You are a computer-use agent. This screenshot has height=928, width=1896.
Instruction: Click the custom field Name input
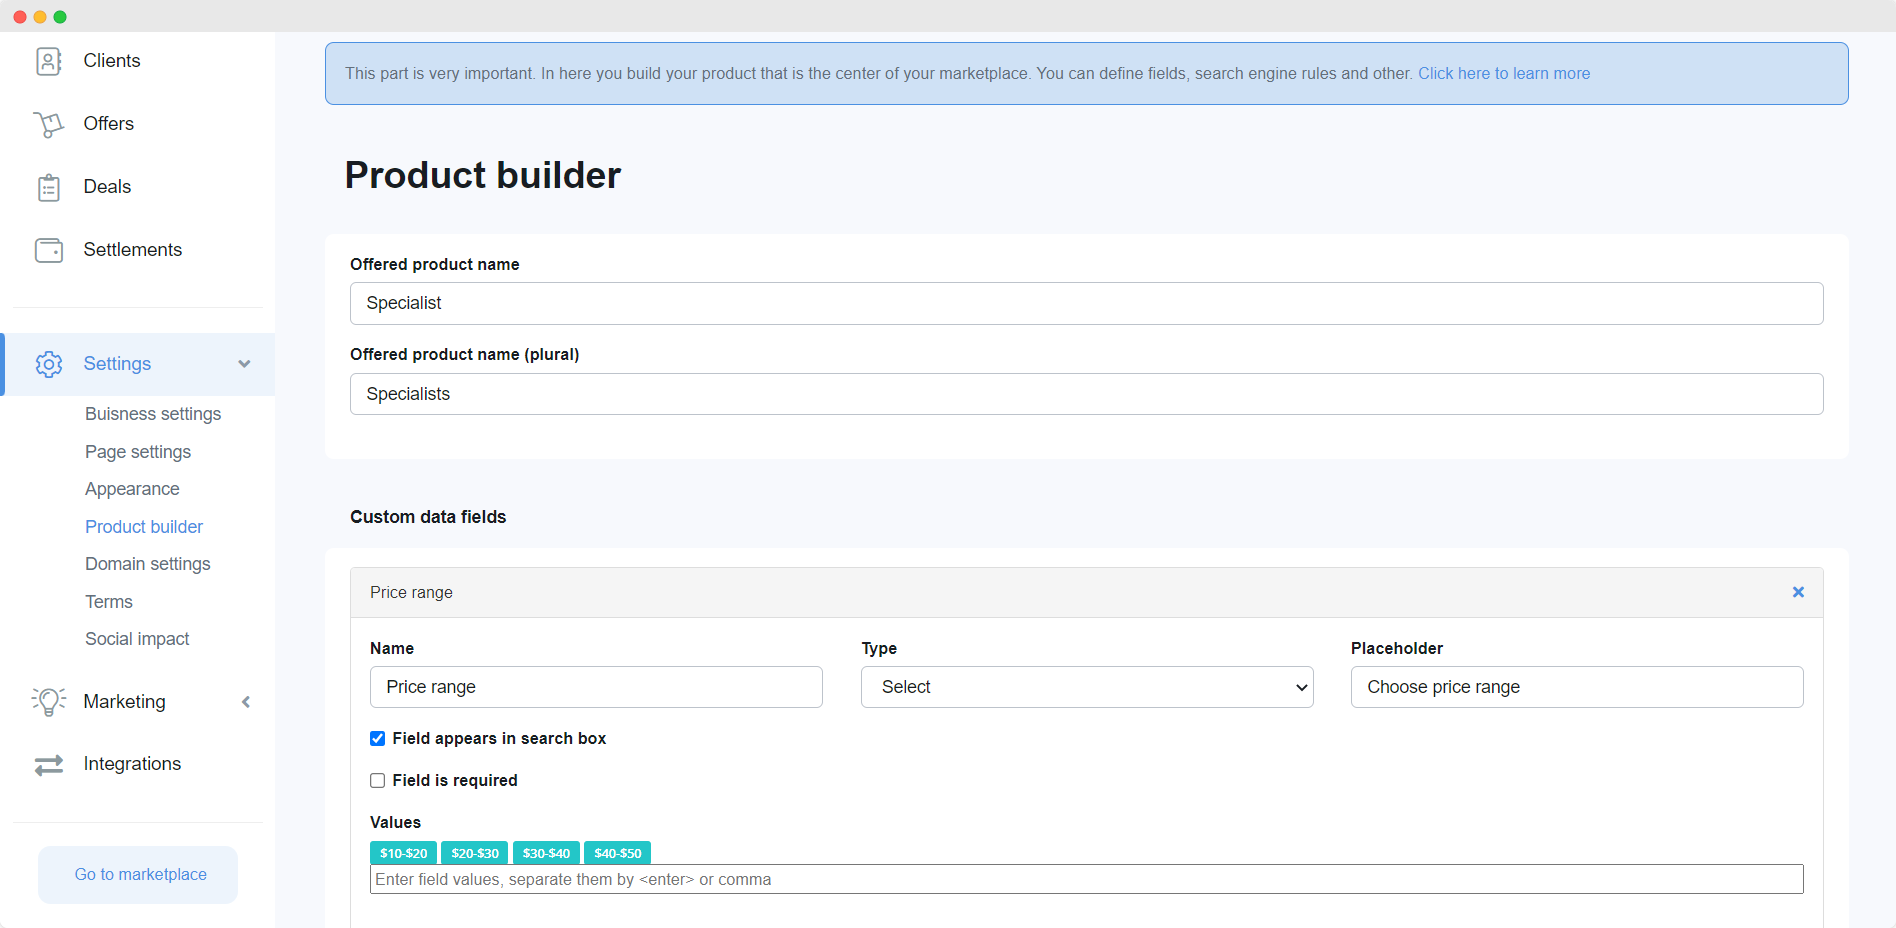click(596, 687)
